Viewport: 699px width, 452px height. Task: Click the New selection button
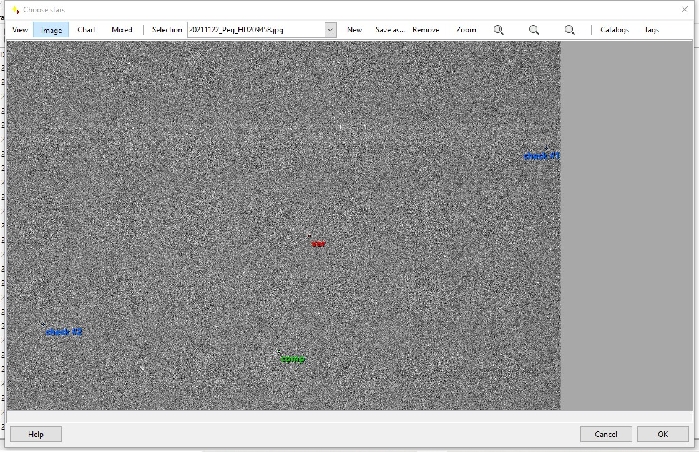pyautogui.click(x=354, y=30)
